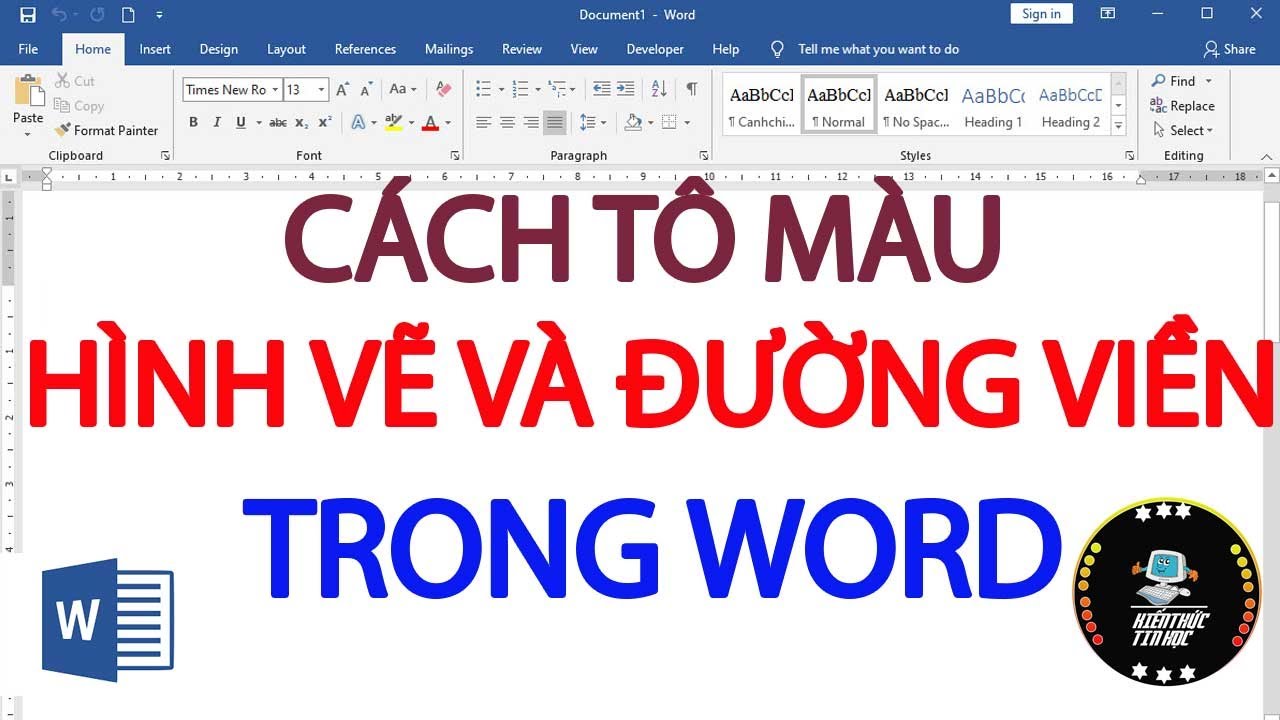Screen dimensions: 1280x720
Task: Apply the No Spacing style
Action: coord(915,105)
